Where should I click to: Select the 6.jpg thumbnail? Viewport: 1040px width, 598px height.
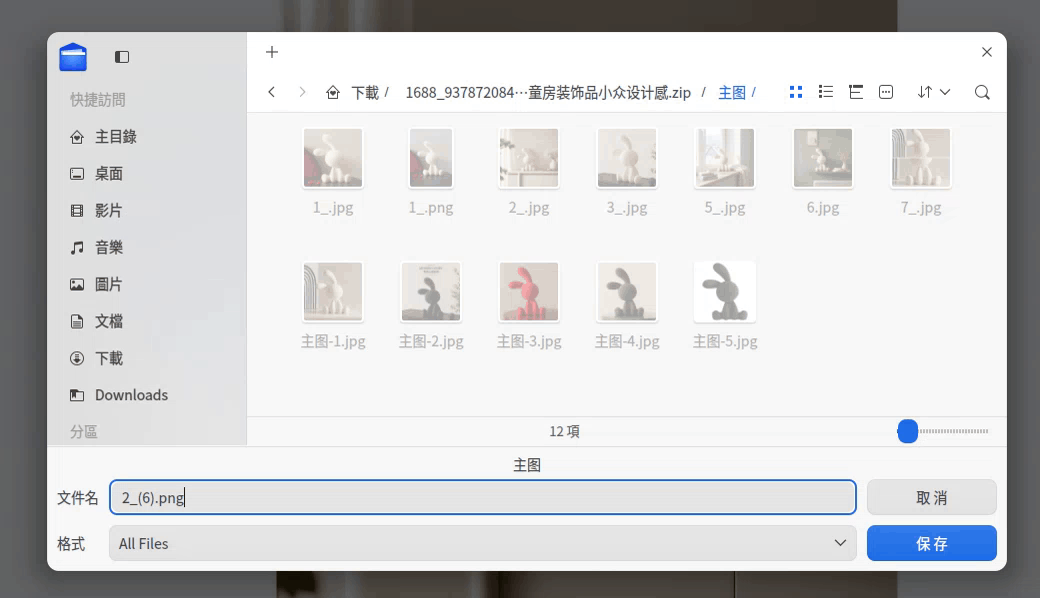pos(823,158)
